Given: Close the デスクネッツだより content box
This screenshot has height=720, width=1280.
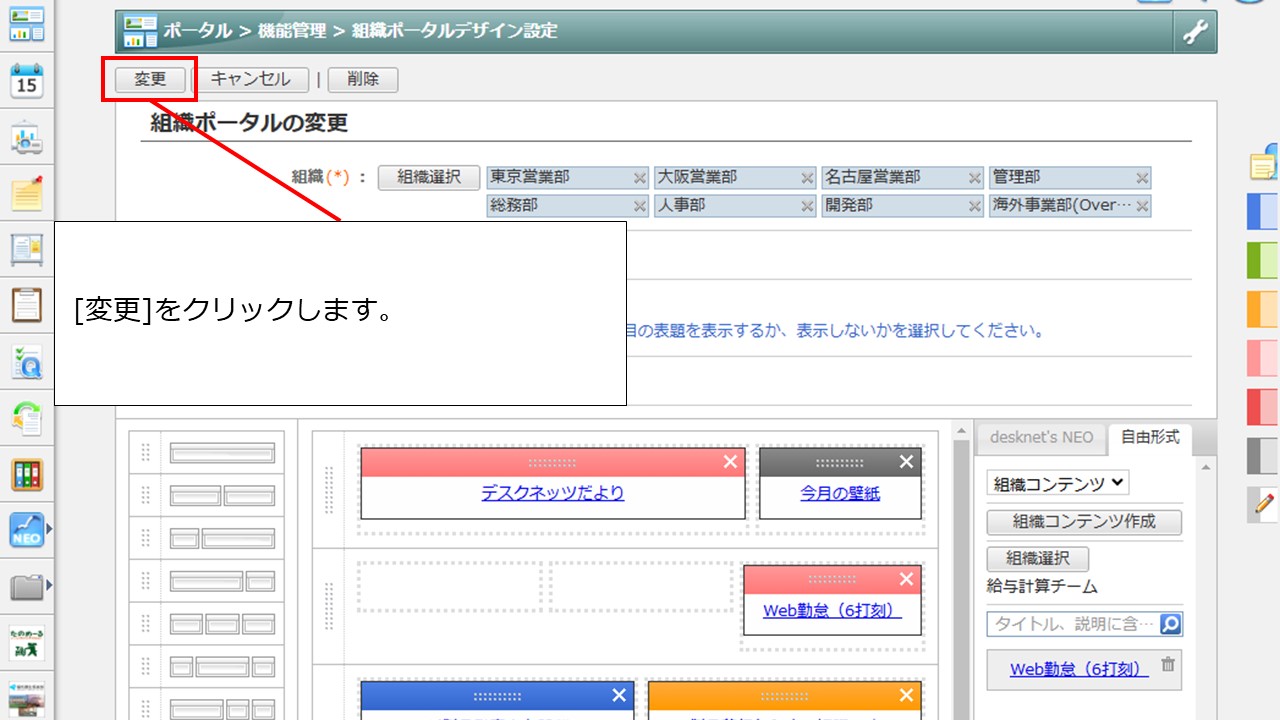Looking at the screenshot, I should pyautogui.click(x=730, y=462).
